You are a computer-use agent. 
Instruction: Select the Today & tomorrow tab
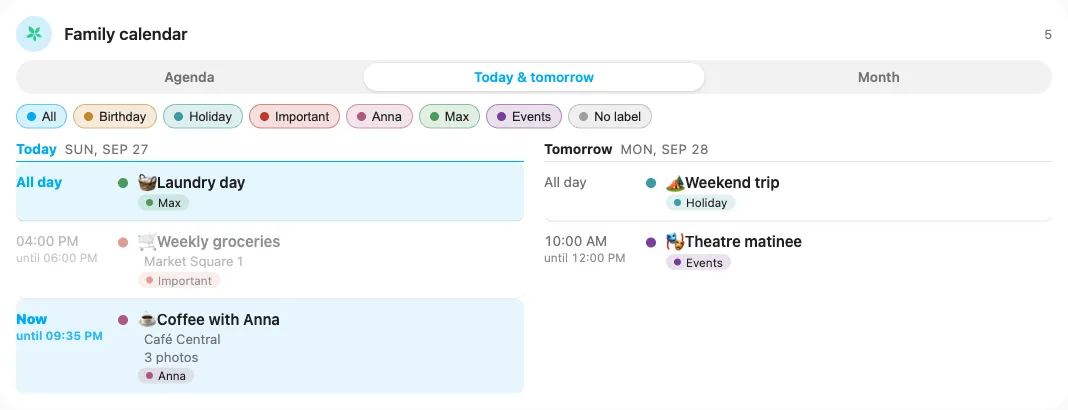pyautogui.click(x=534, y=77)
